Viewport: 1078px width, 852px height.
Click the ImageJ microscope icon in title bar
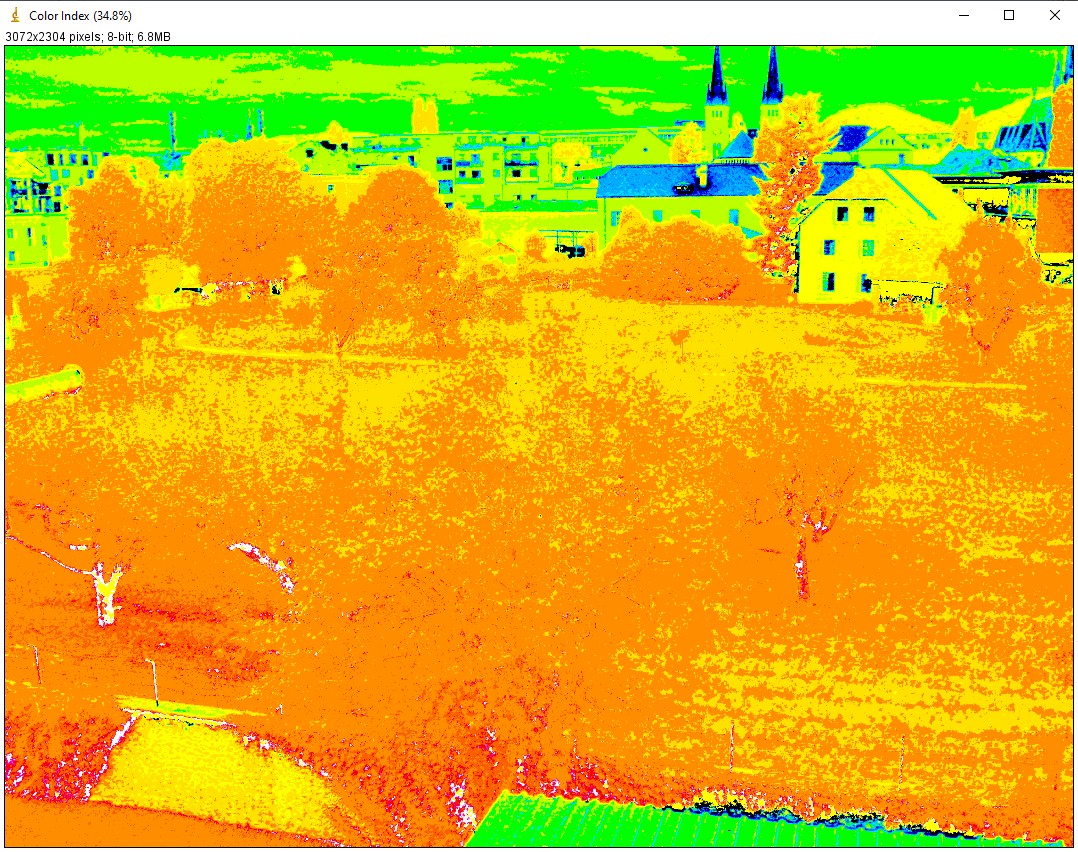pos(15,15)
